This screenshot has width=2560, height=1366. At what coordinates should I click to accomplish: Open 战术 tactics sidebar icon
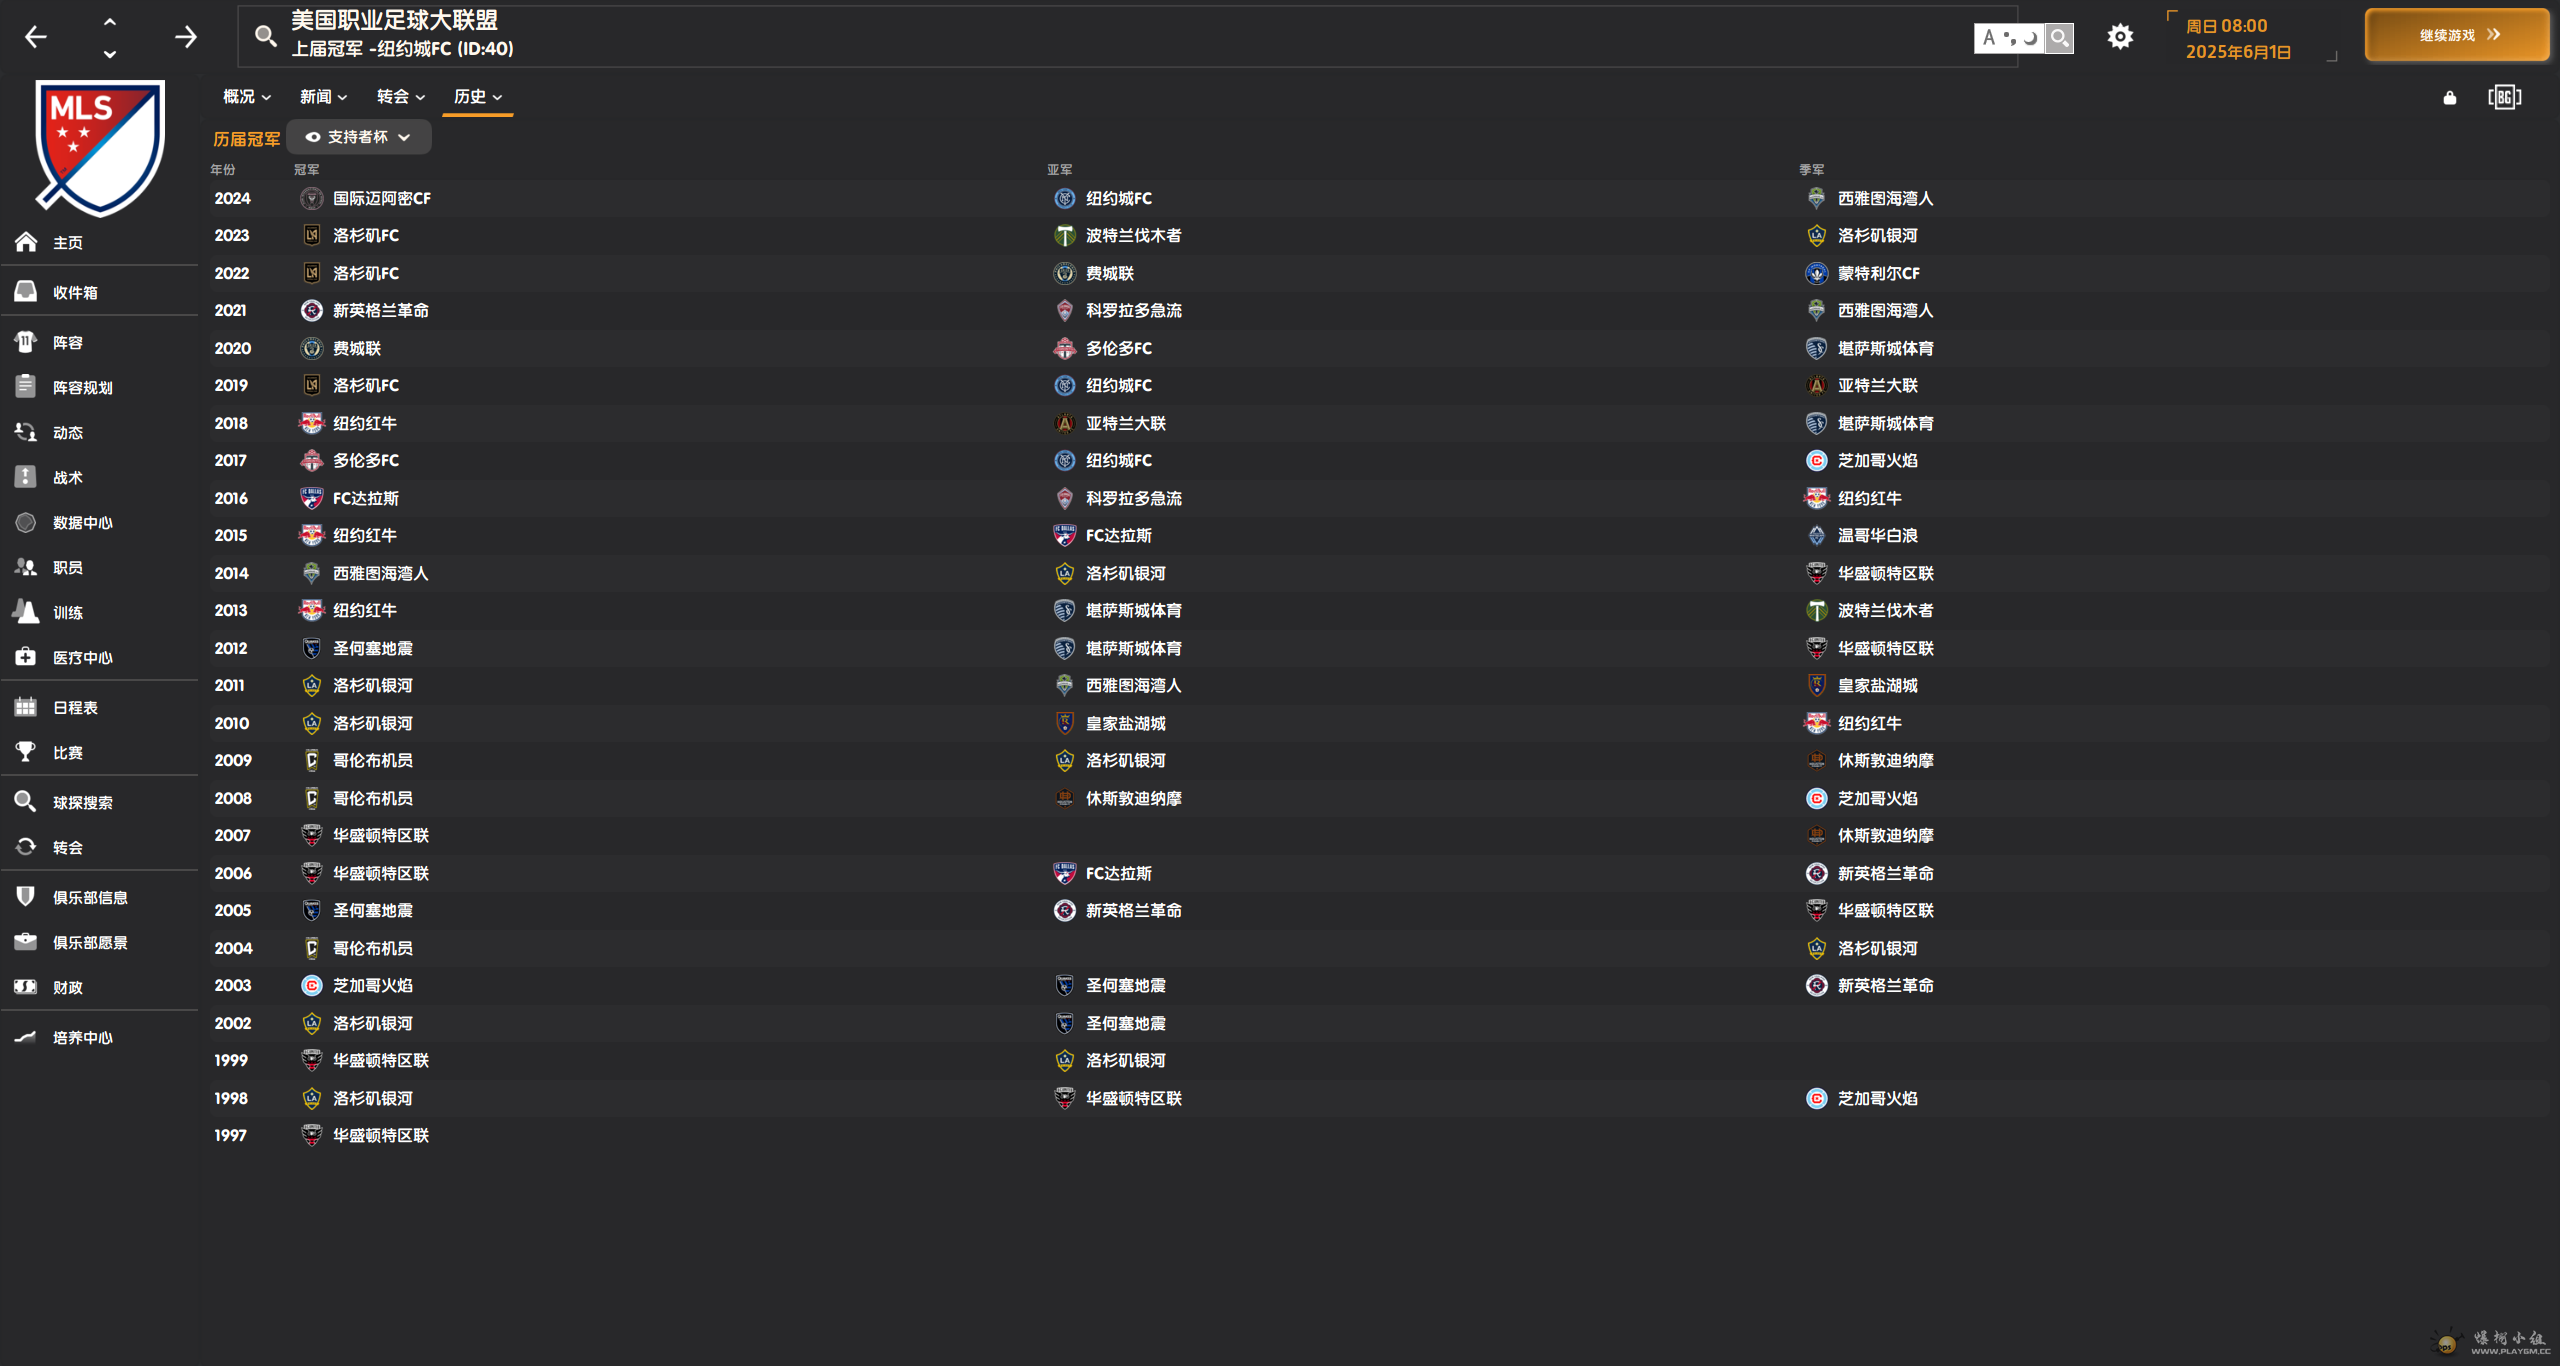pyautogui.click(x=26, y=477)
